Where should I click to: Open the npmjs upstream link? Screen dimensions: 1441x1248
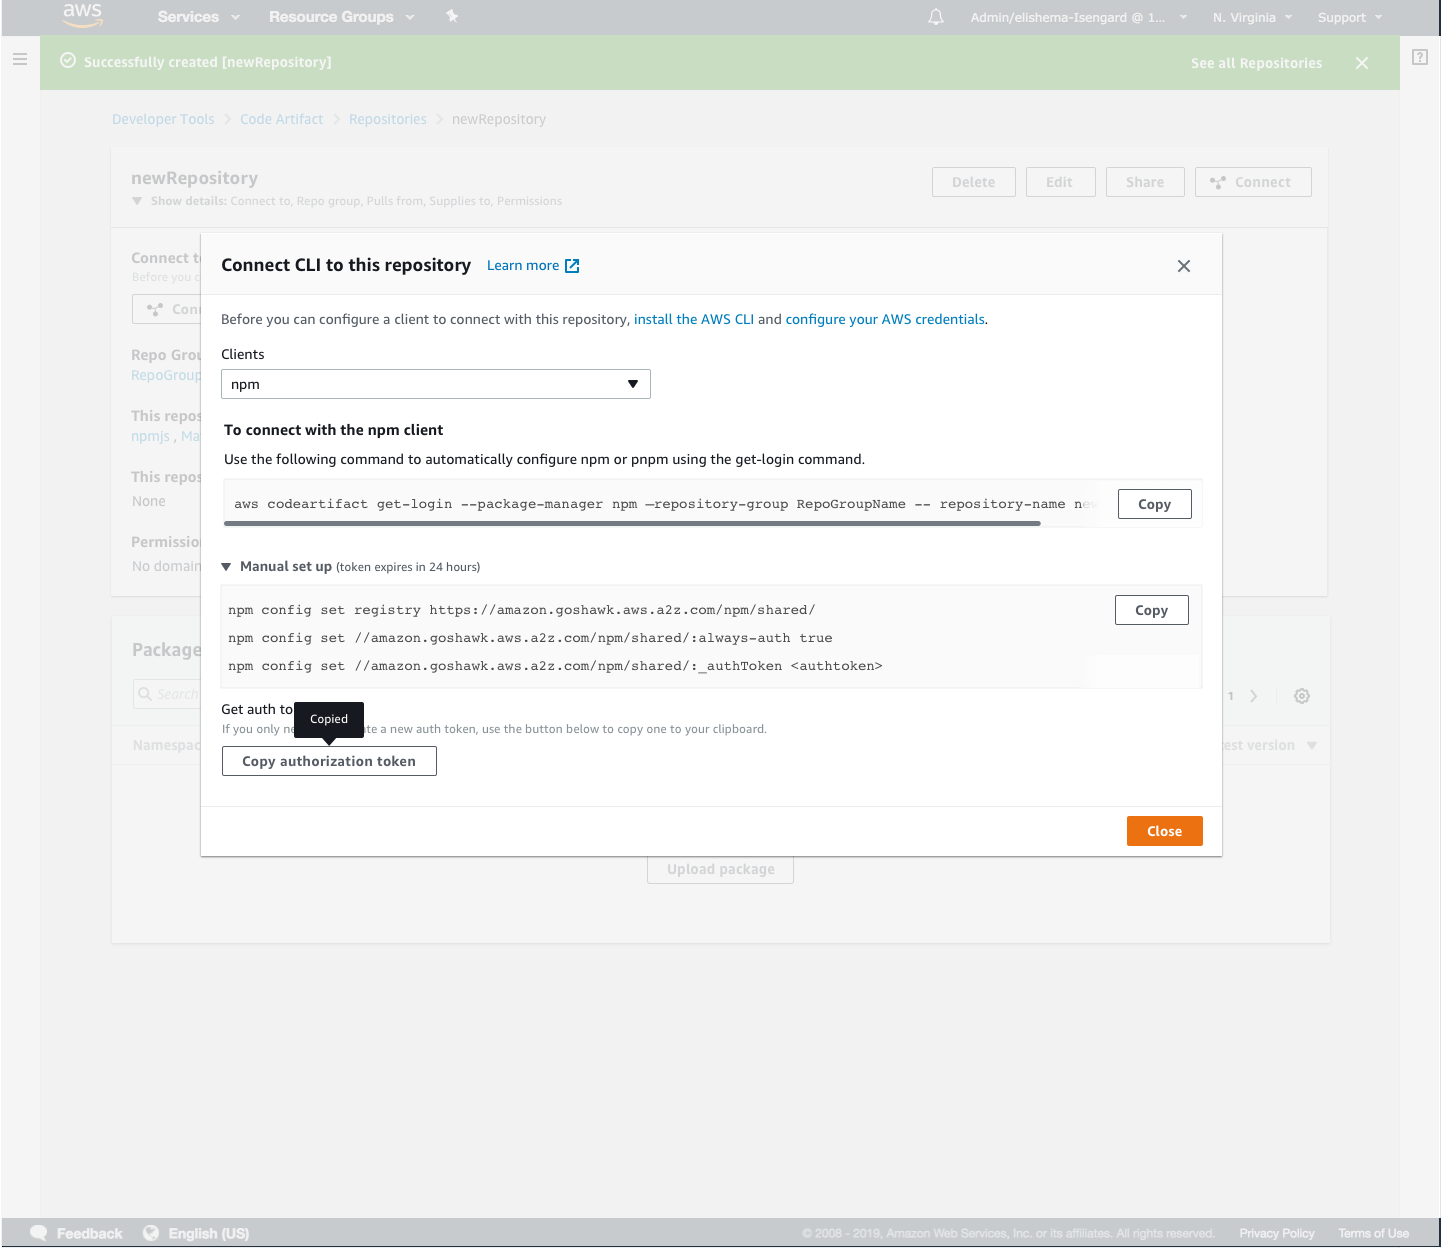click(x=151, y=436)
